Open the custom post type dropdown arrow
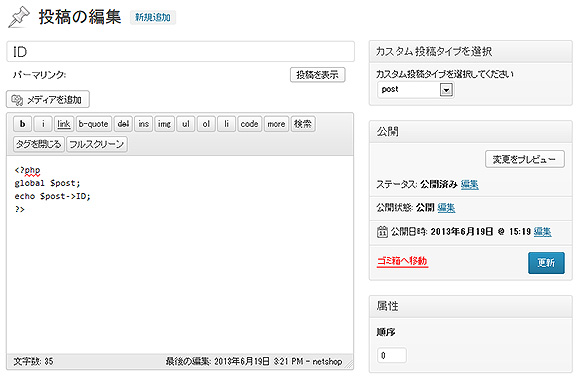Image resolution: width=580 pixels, height=379 pixels. [x=446, y=90]
